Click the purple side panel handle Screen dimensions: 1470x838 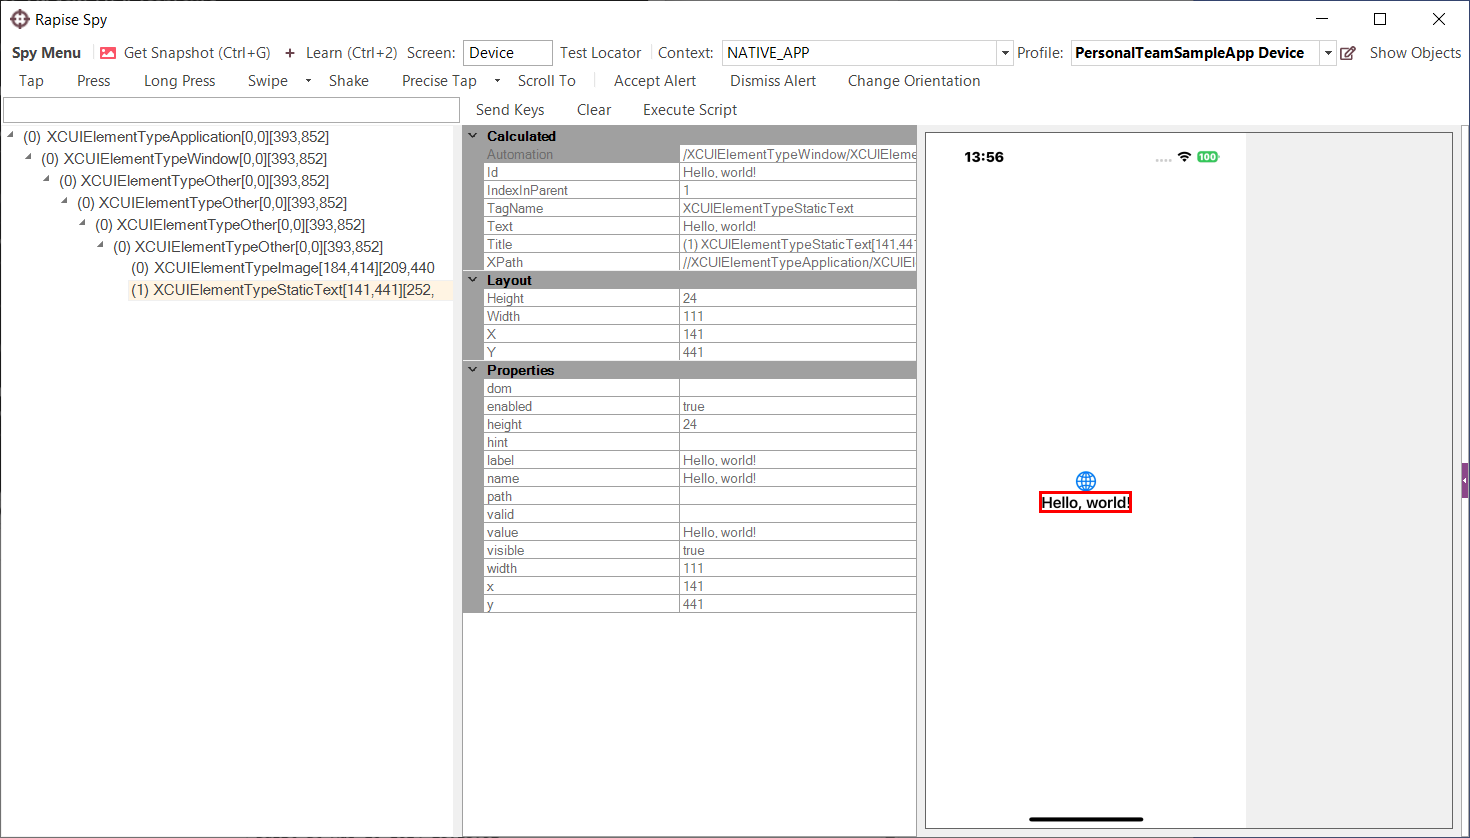click(x=1464, y=480)
